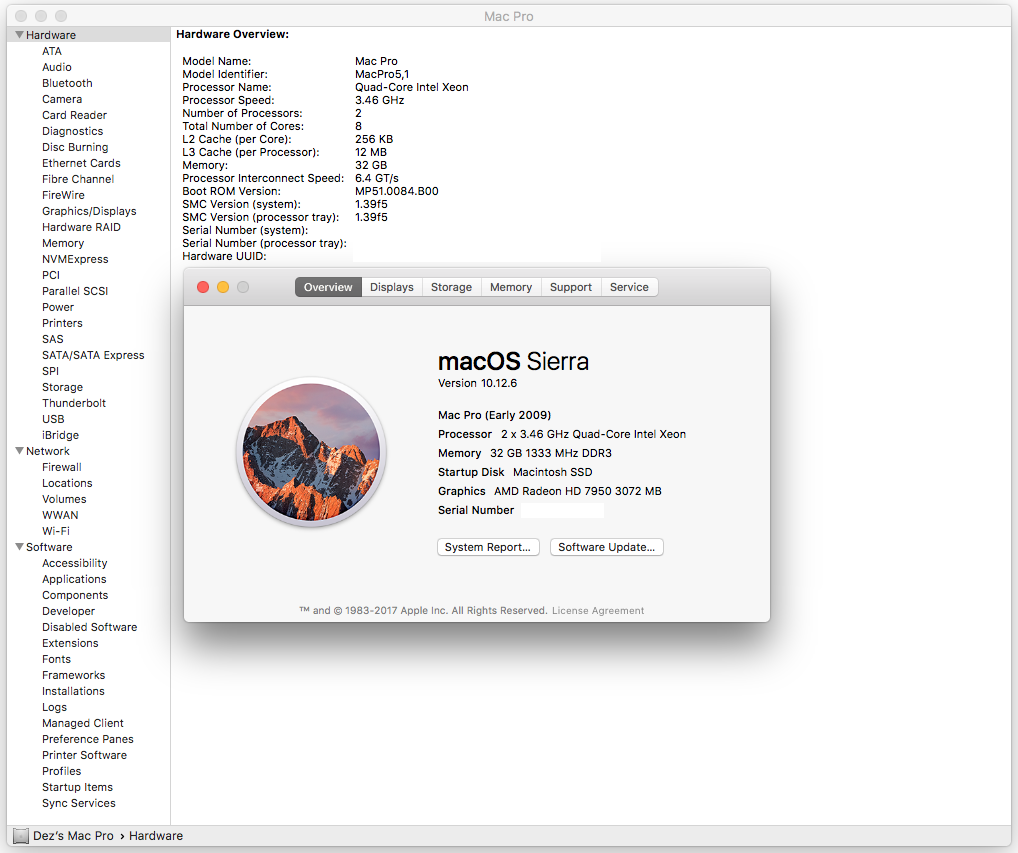The image size is (1018, 853).
Task: Select Printers in the sidebar
Action: point(62,323)
